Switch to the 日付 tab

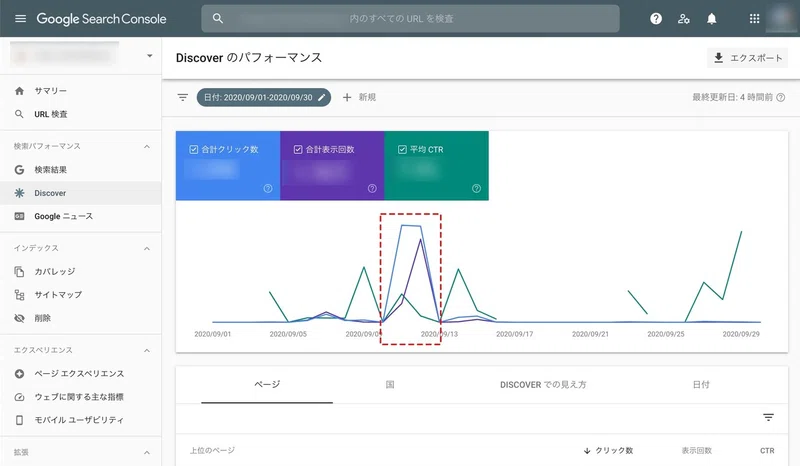(701, 384)
